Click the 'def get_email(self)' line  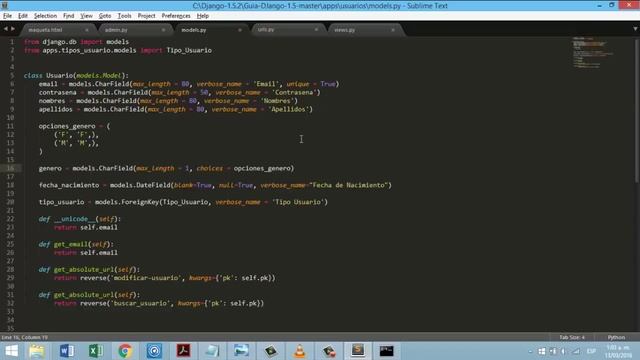point(76,244)
